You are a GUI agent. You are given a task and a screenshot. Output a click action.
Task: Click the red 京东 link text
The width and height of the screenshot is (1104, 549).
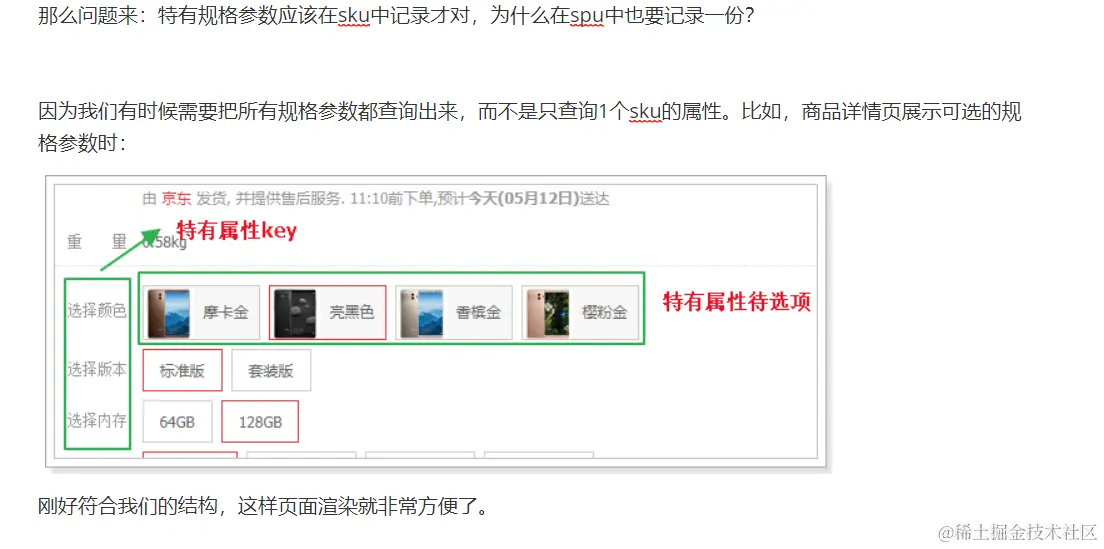176,199
